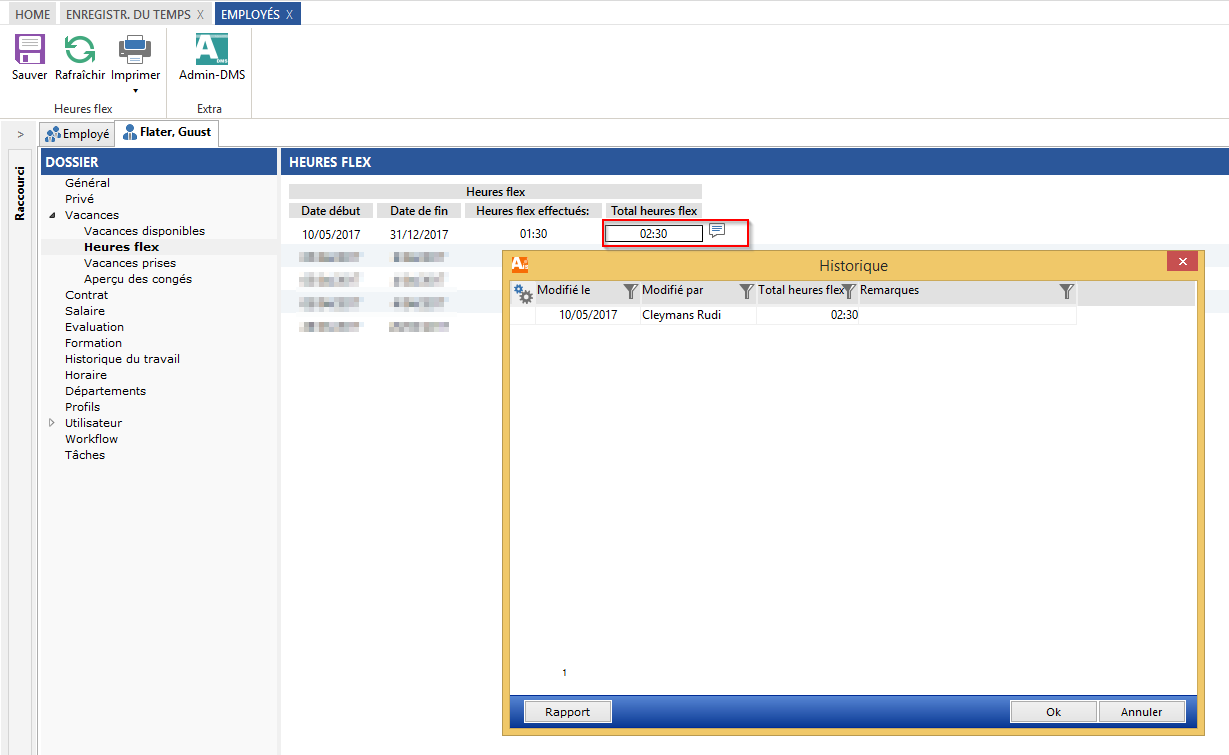Open grid settings gear in Historique
1229x755 pixels.
(523, 292)
